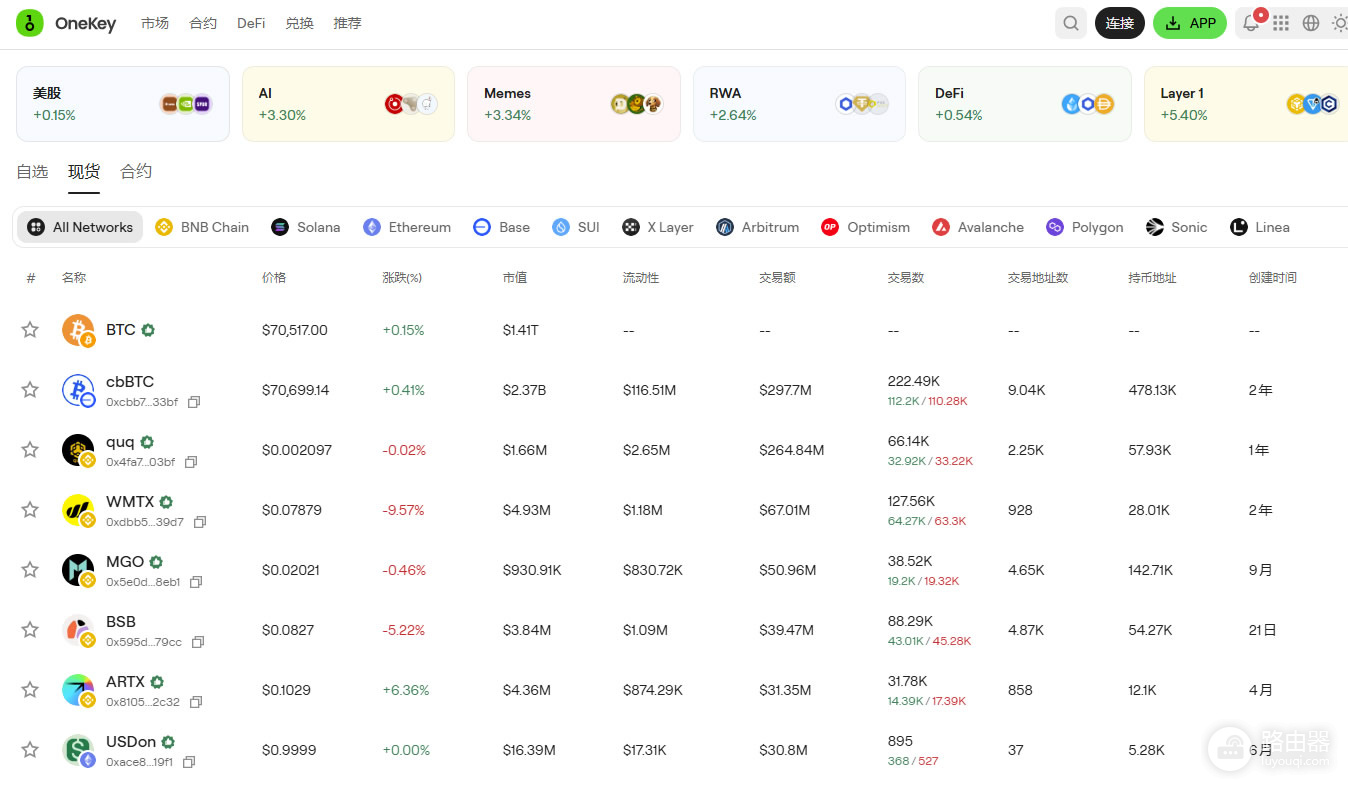Copy the WMTX contract address
The width and height of the screenshot is (1348, 789).
[200, 522]
